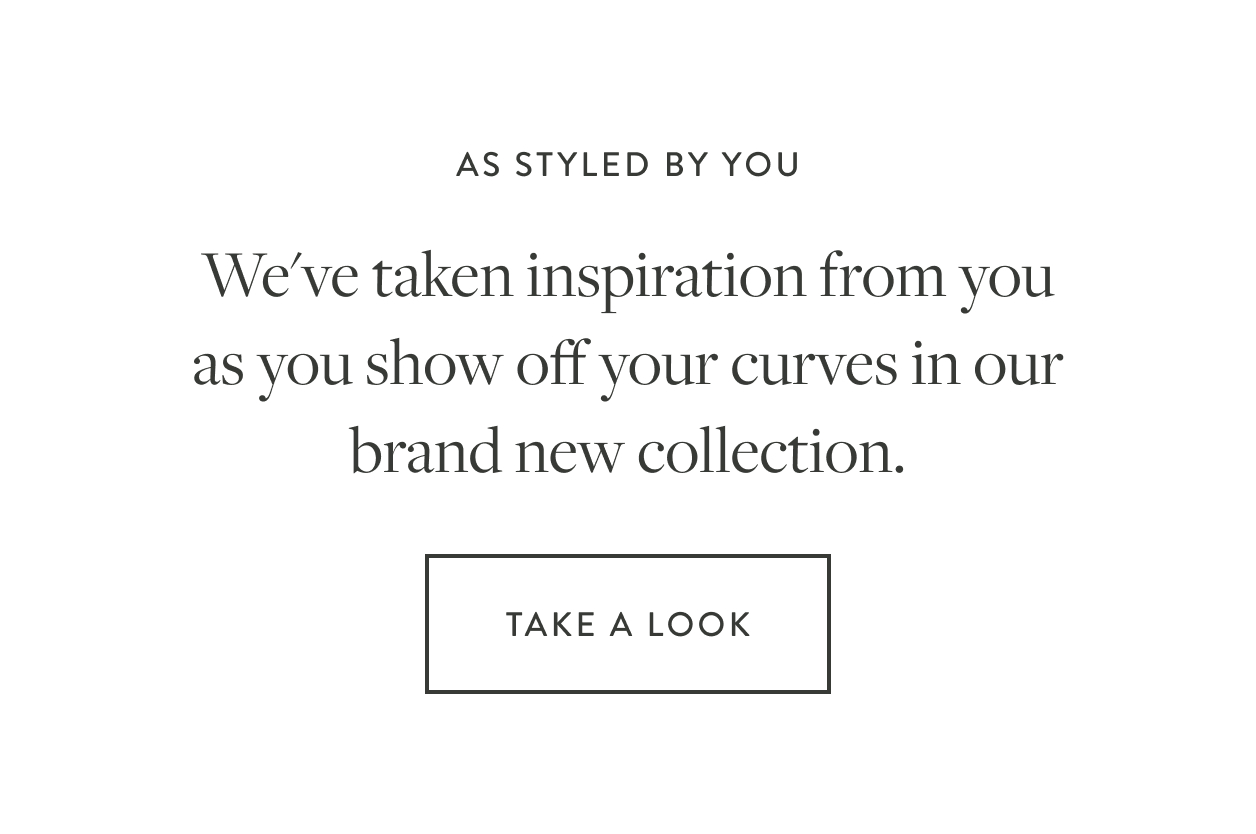Click the word "LOOK" inside the button
This screenshot has height=834, width=1256.
pos(699,625)
